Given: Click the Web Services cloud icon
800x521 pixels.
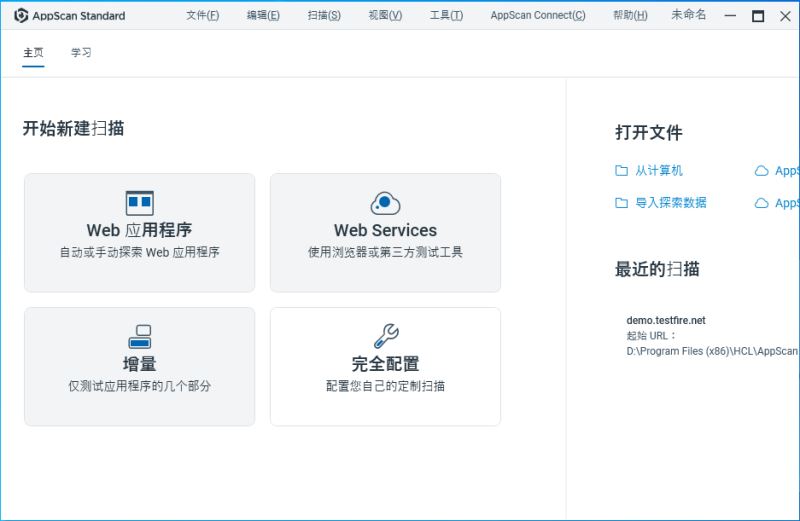Looking at the screenshot, I should (385, 204).
